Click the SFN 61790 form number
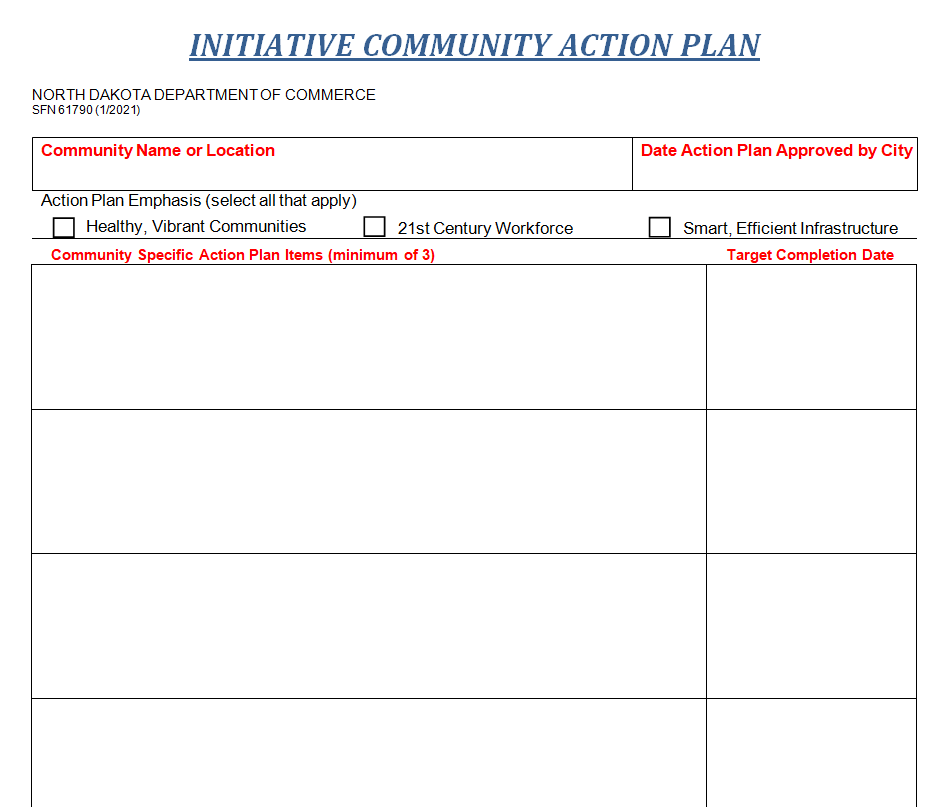 pyautogui.click(x=86, y=110)
